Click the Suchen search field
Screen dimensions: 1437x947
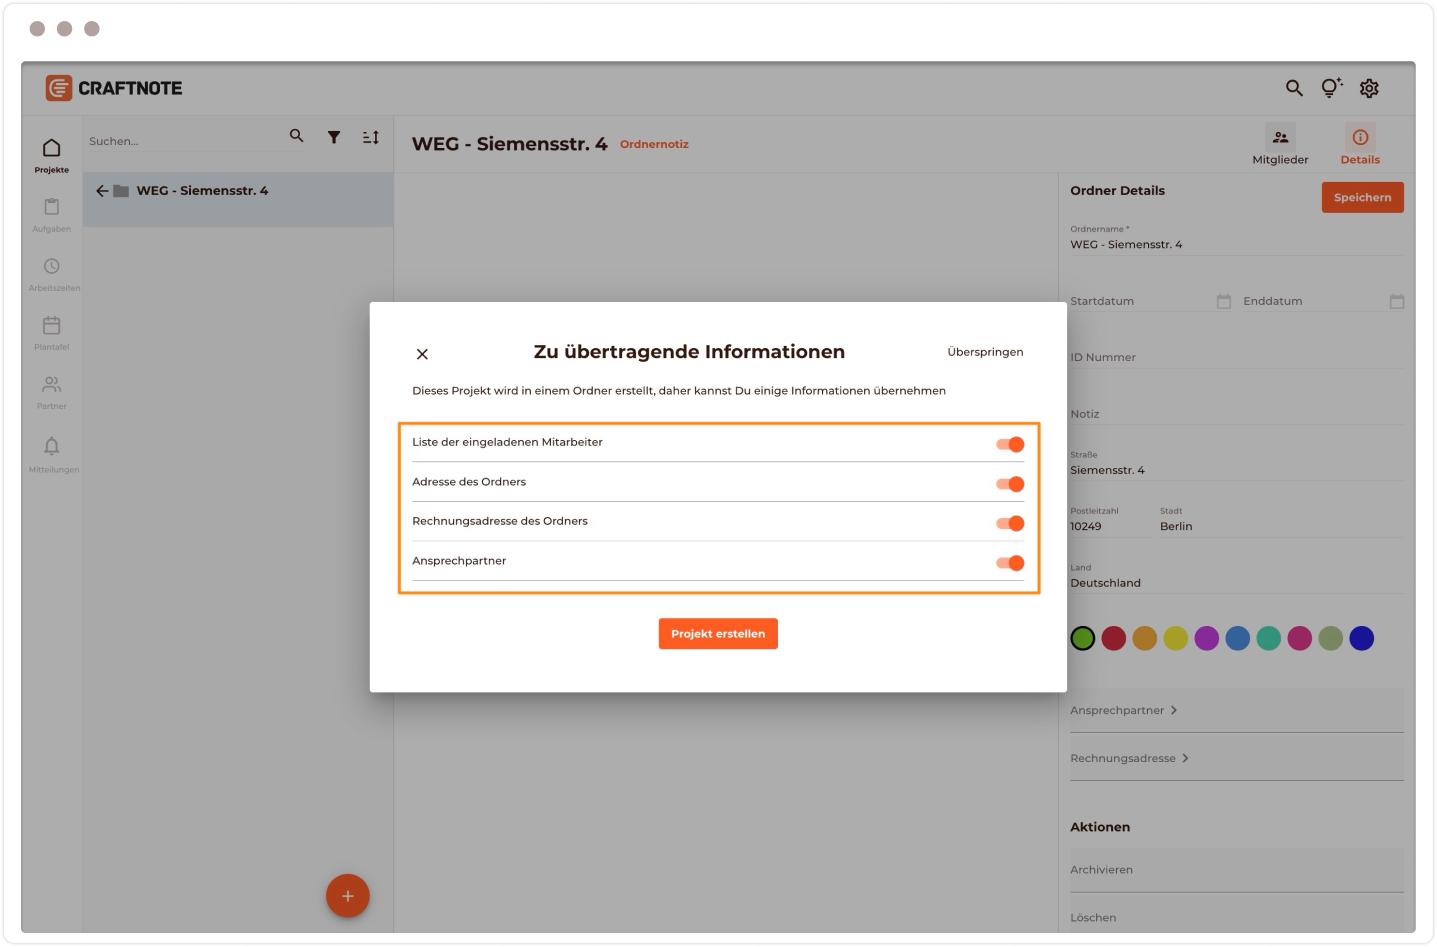tap(180, 141)
